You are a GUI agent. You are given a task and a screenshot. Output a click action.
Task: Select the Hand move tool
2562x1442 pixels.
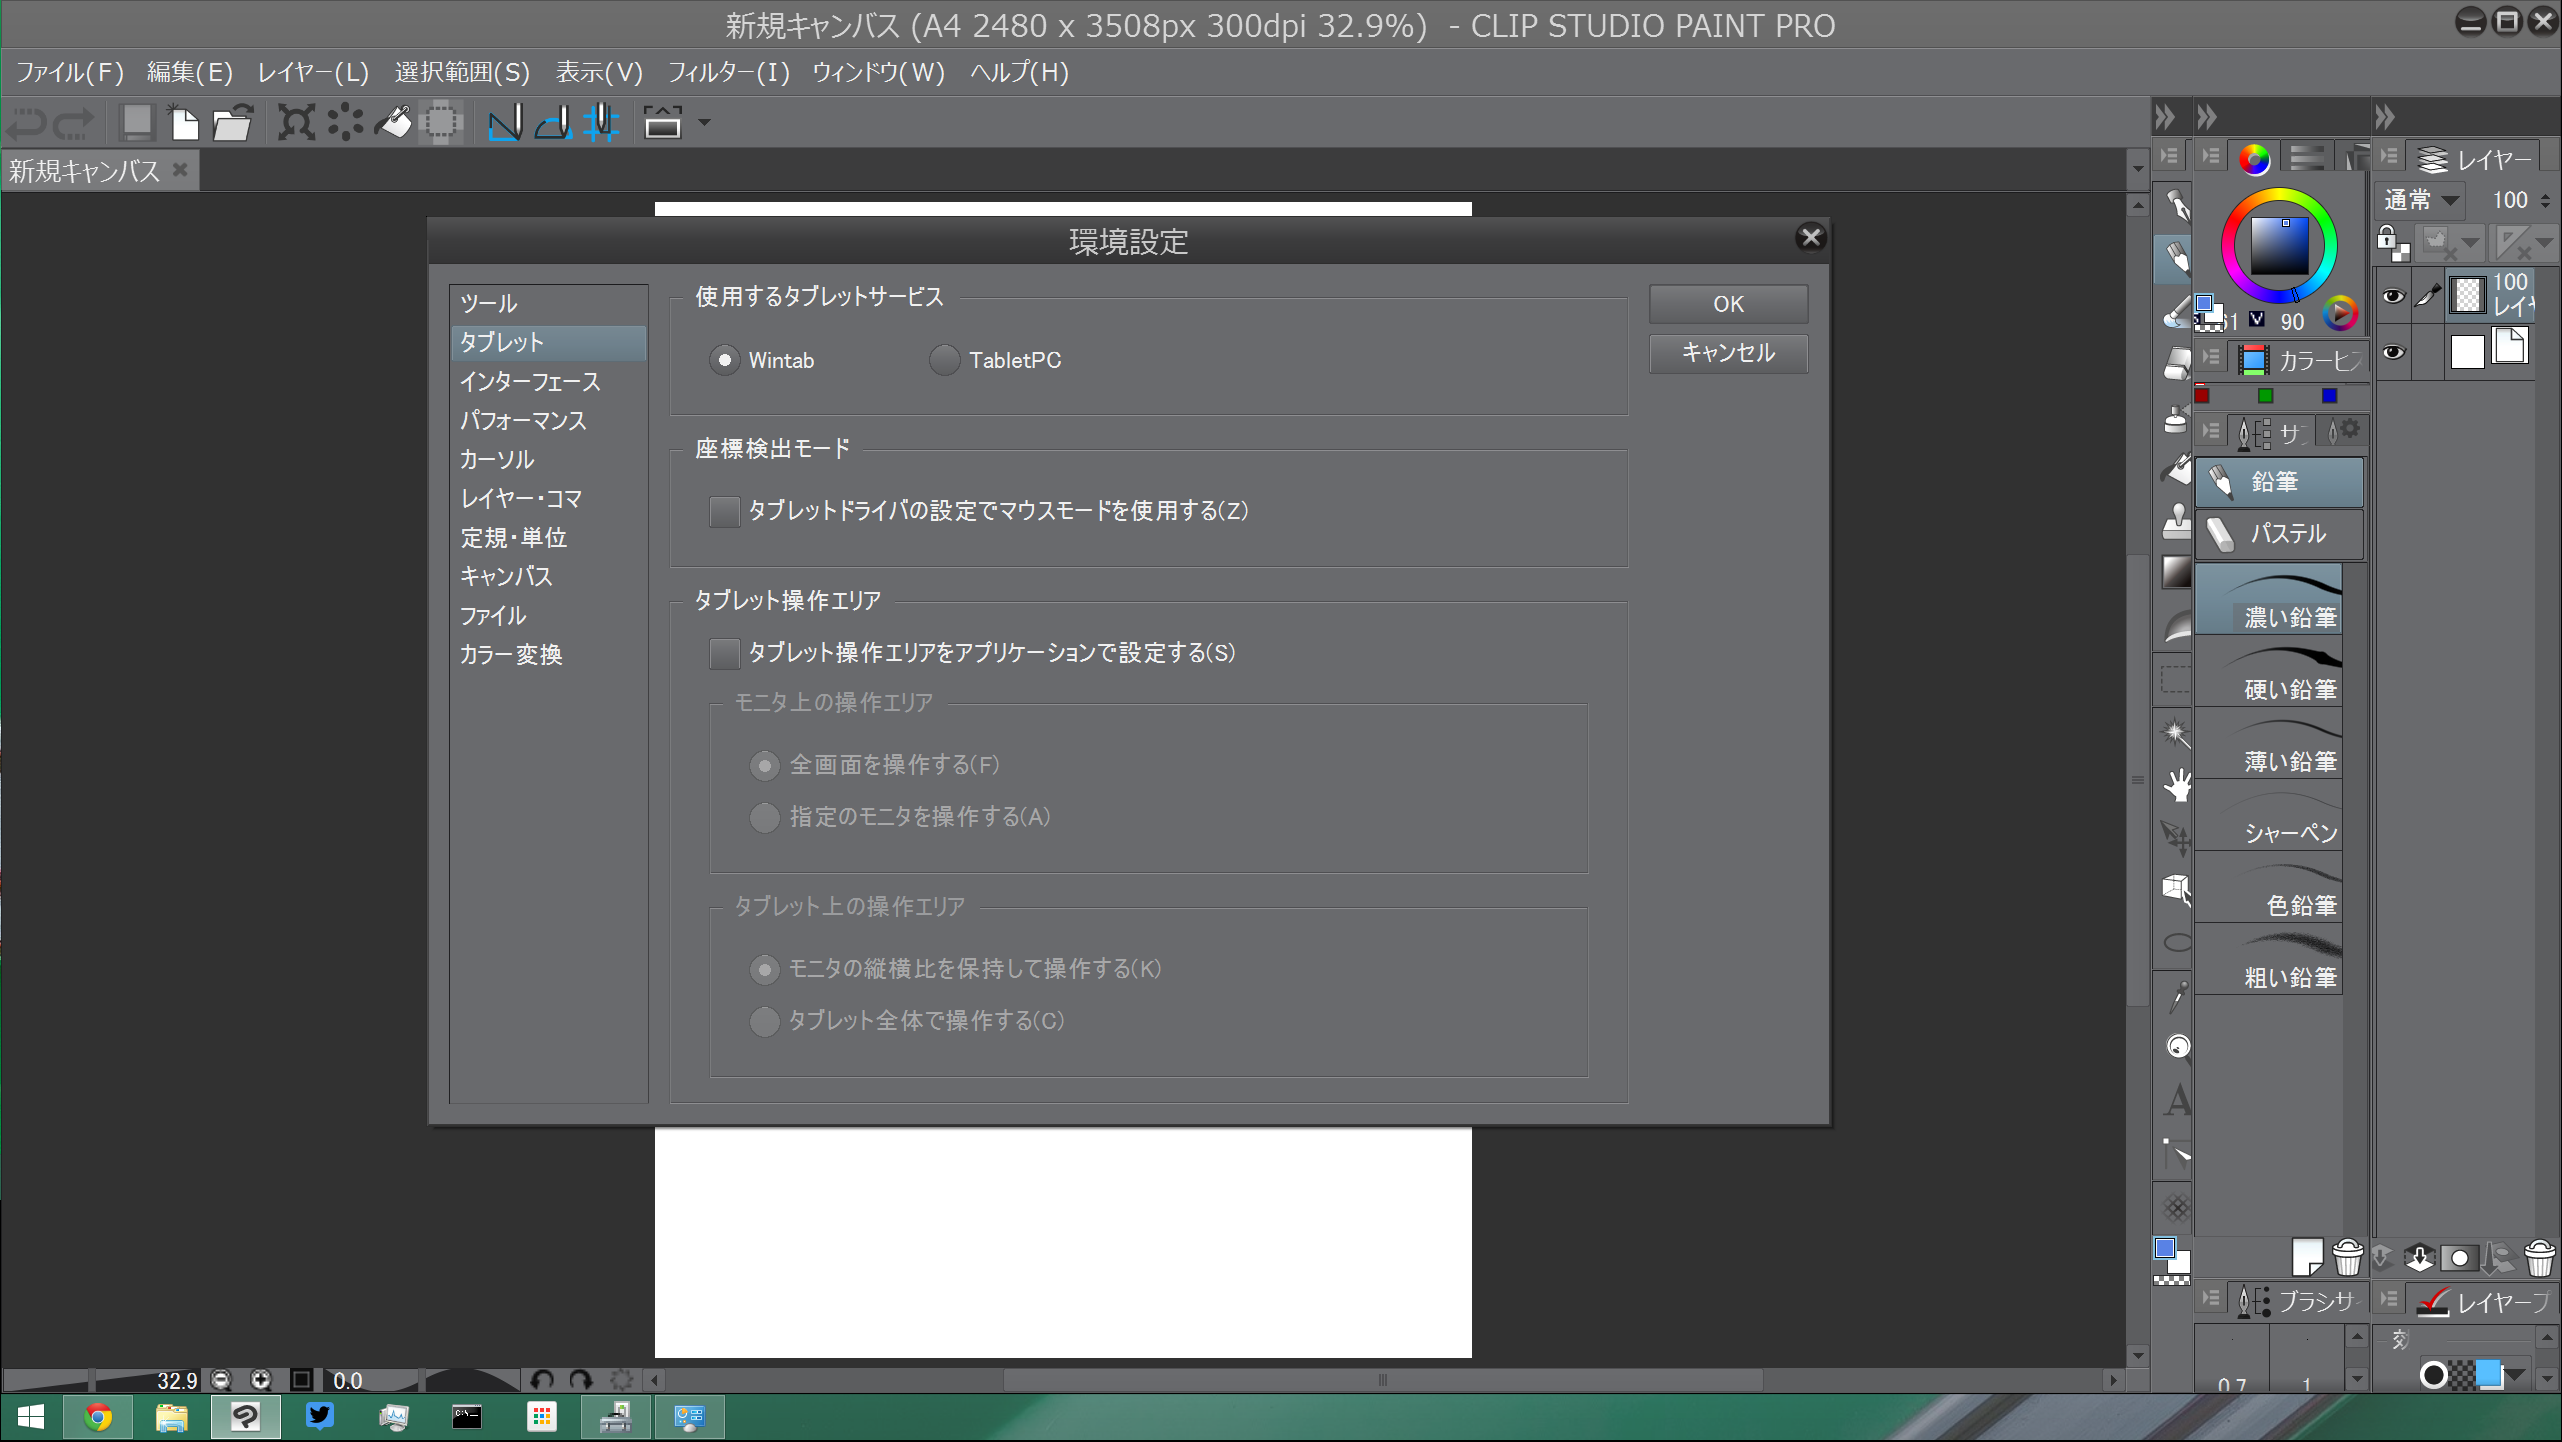click(x=2177, y=785)
